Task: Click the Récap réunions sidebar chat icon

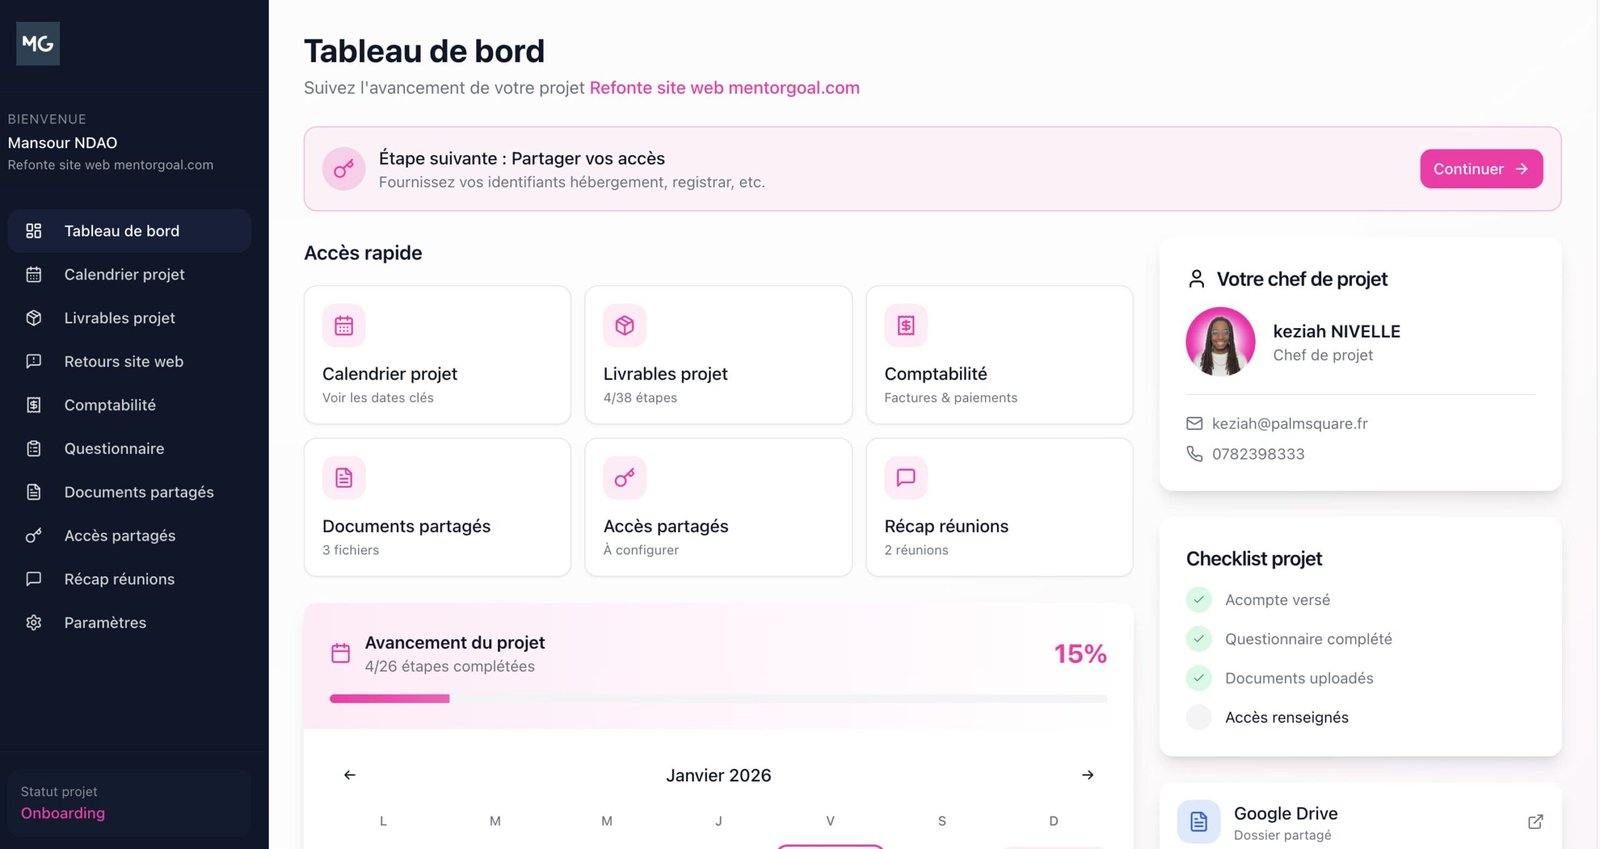Action: click(34, 579)
